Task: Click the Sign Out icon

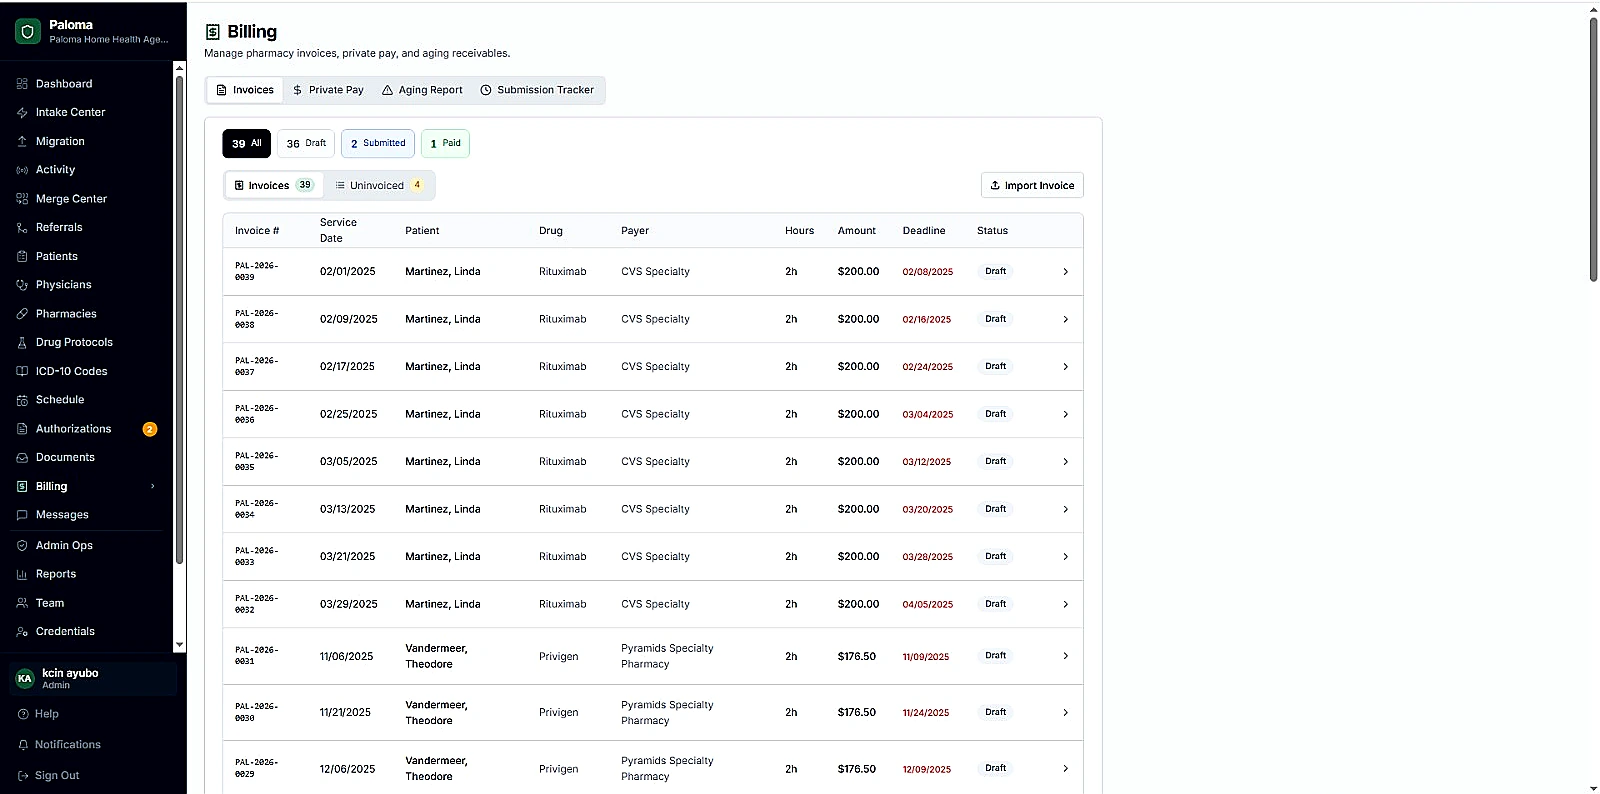Action: click(23, 776)
